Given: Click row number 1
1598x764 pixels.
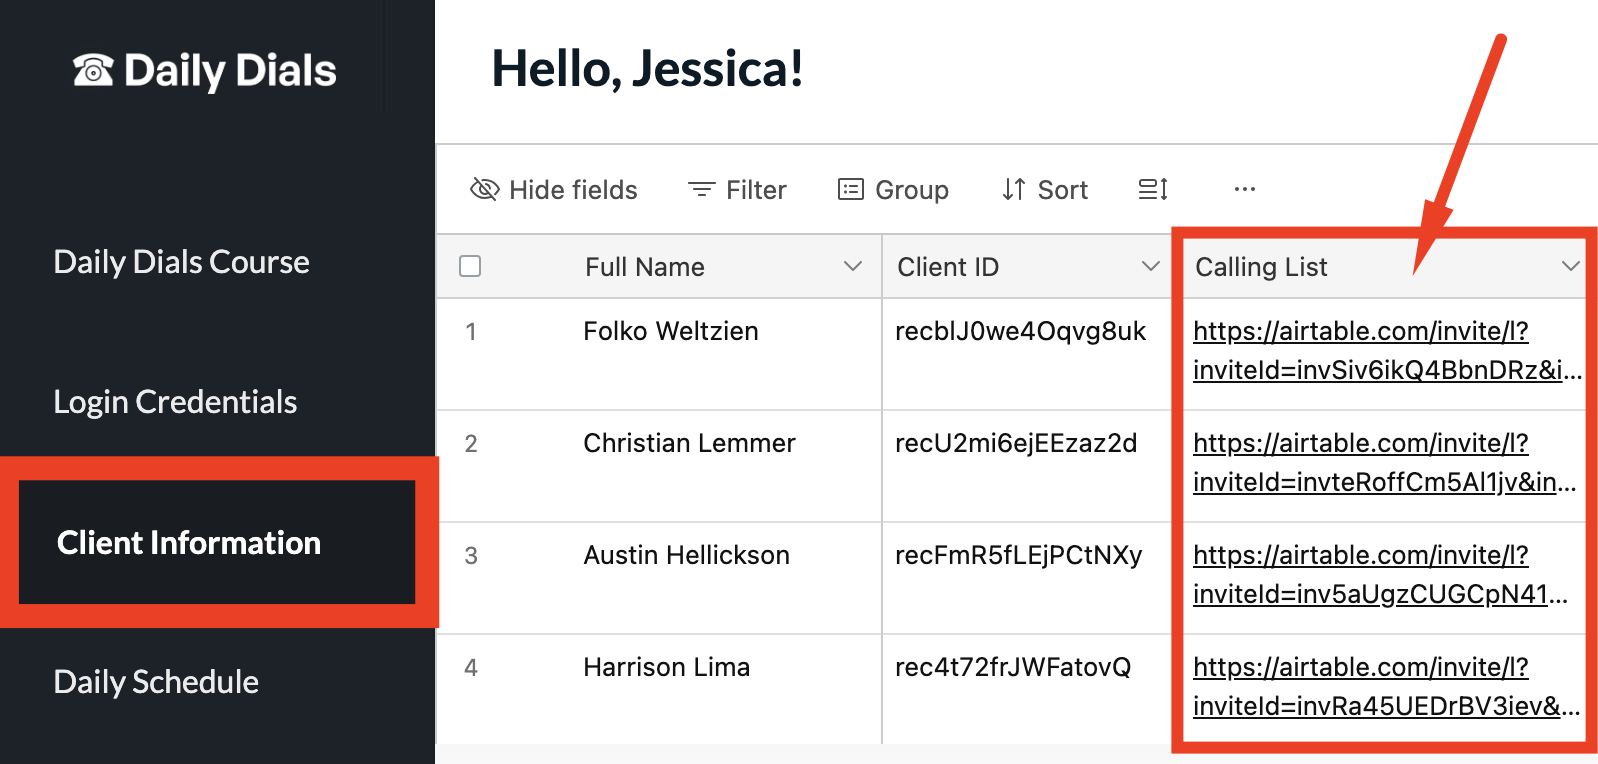Looking at the screenshot, I should [x=470, y=331].
